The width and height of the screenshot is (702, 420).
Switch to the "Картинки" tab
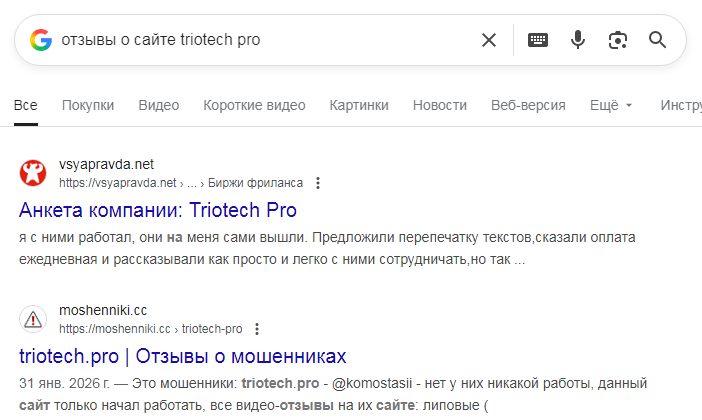[359, 105]
